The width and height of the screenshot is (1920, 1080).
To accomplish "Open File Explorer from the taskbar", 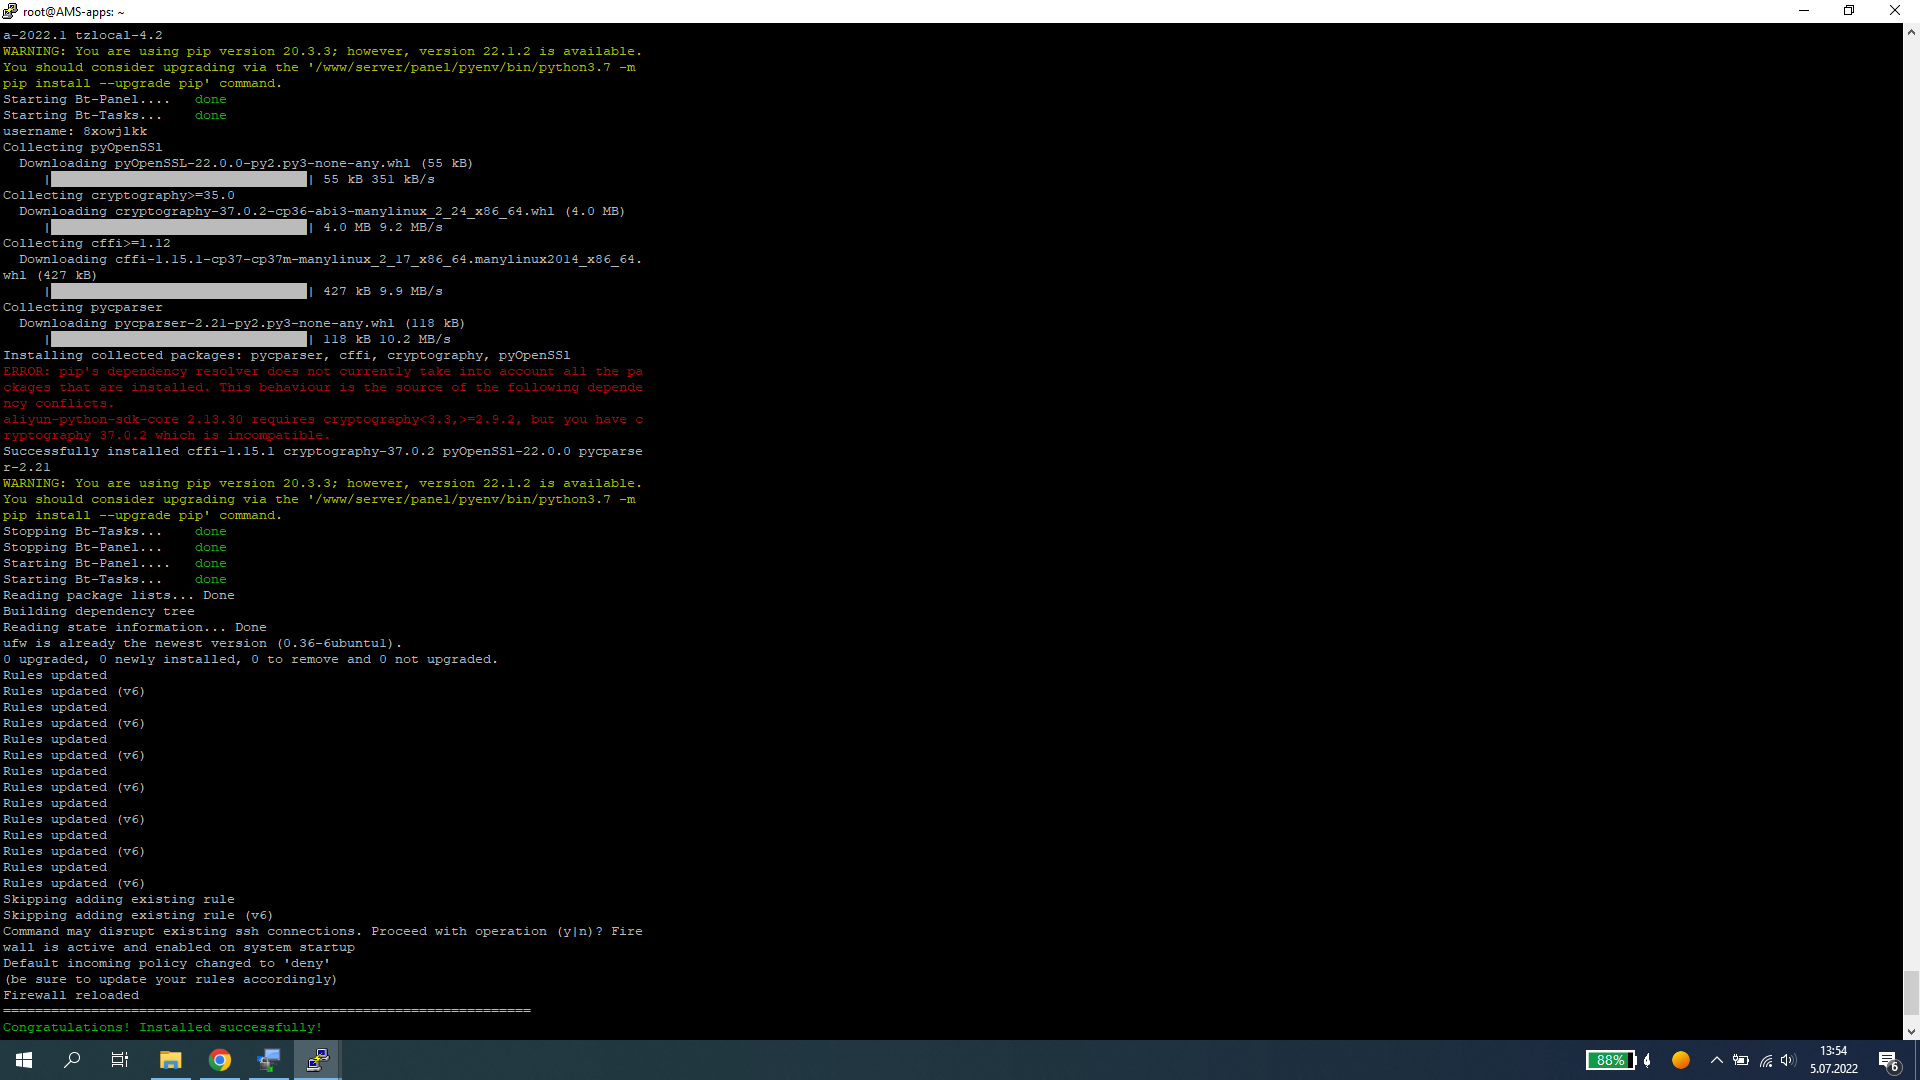I will 170,1060.
